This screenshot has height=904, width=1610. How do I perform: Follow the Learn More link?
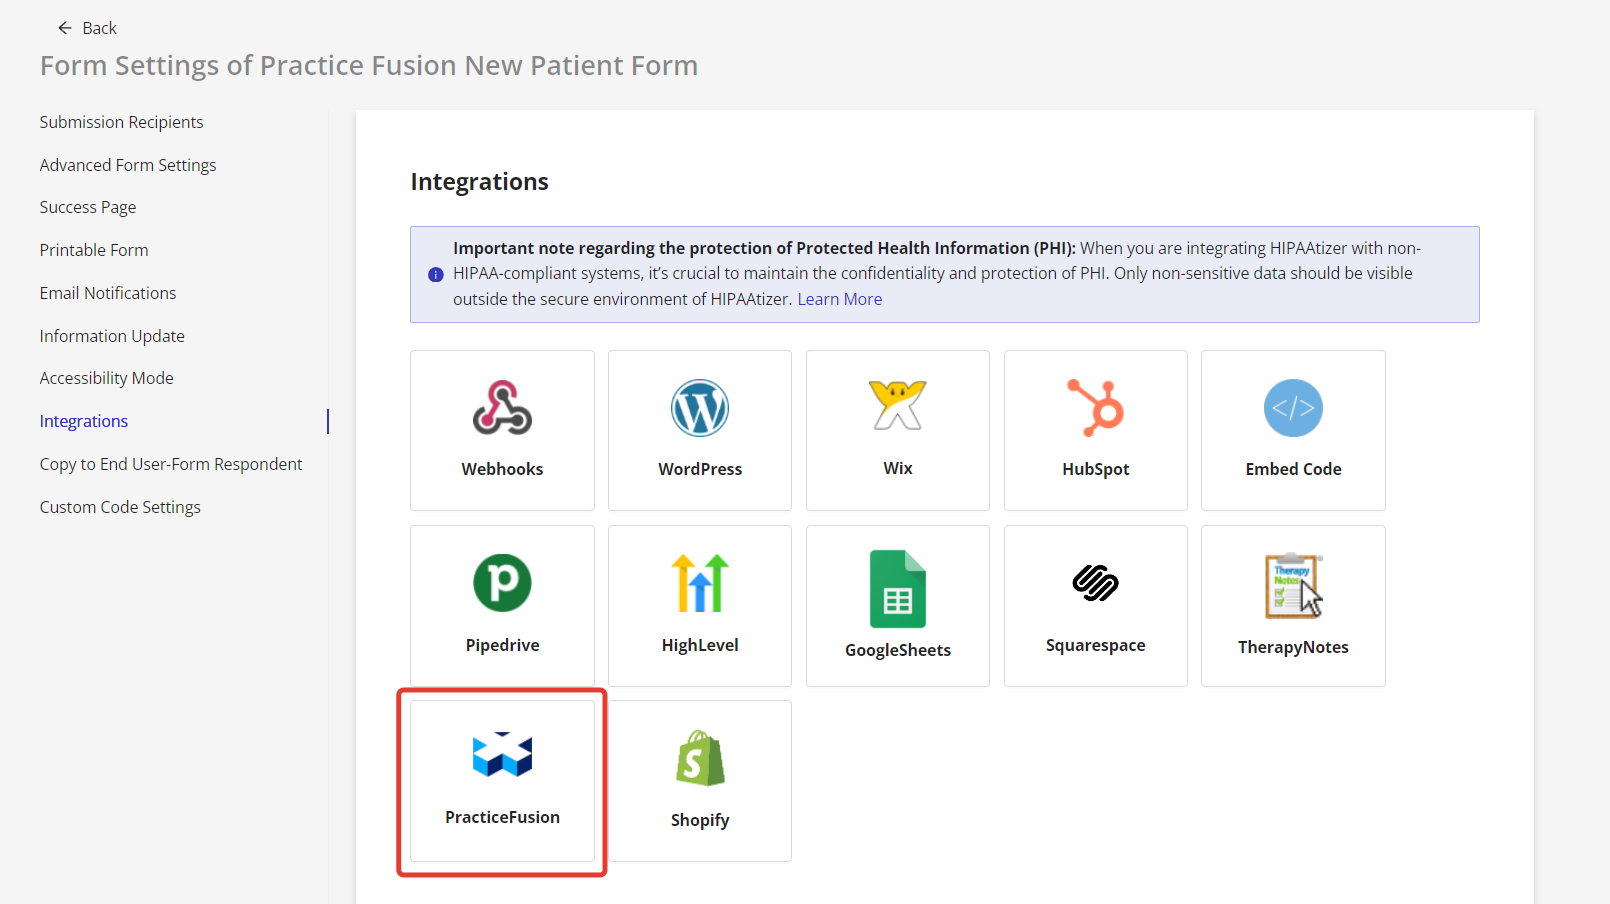point(839,299)
